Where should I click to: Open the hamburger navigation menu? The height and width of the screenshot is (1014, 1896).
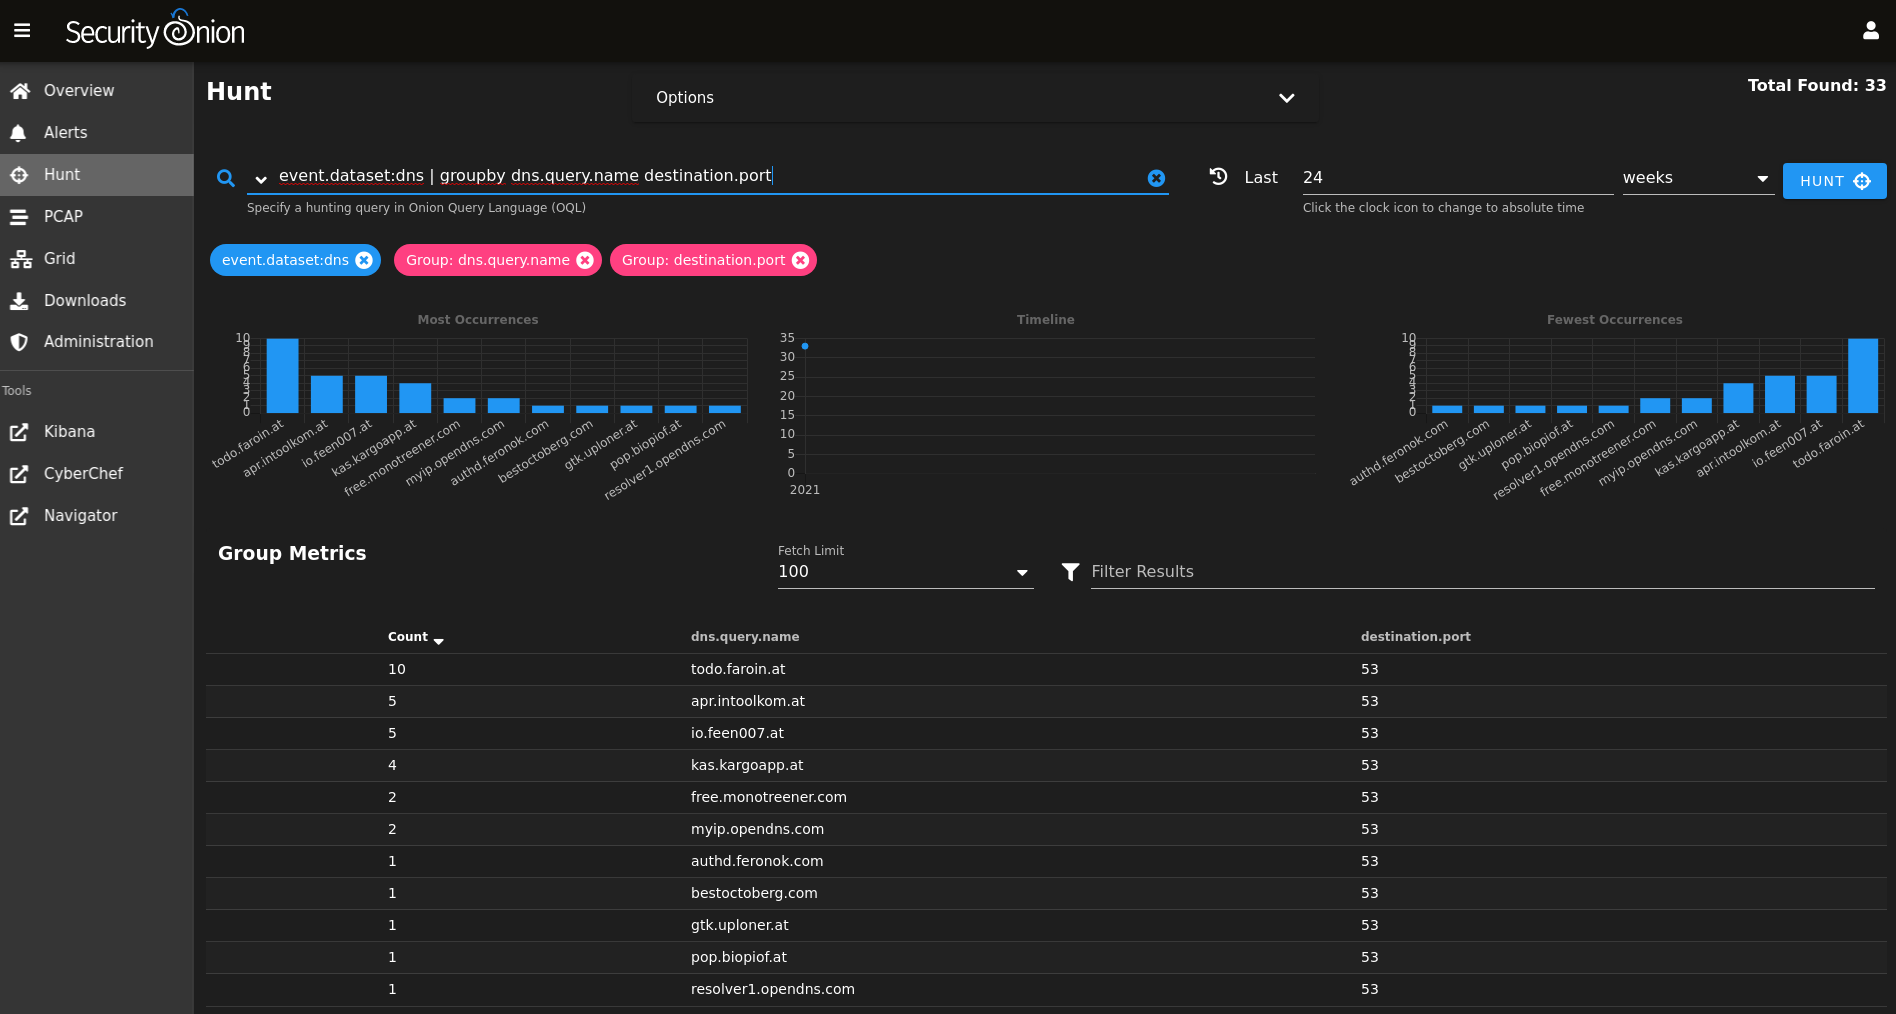[22, 31]
